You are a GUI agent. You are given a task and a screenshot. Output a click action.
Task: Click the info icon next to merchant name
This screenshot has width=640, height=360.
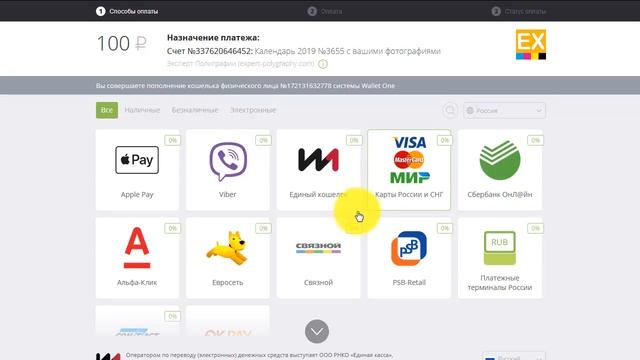323,64
